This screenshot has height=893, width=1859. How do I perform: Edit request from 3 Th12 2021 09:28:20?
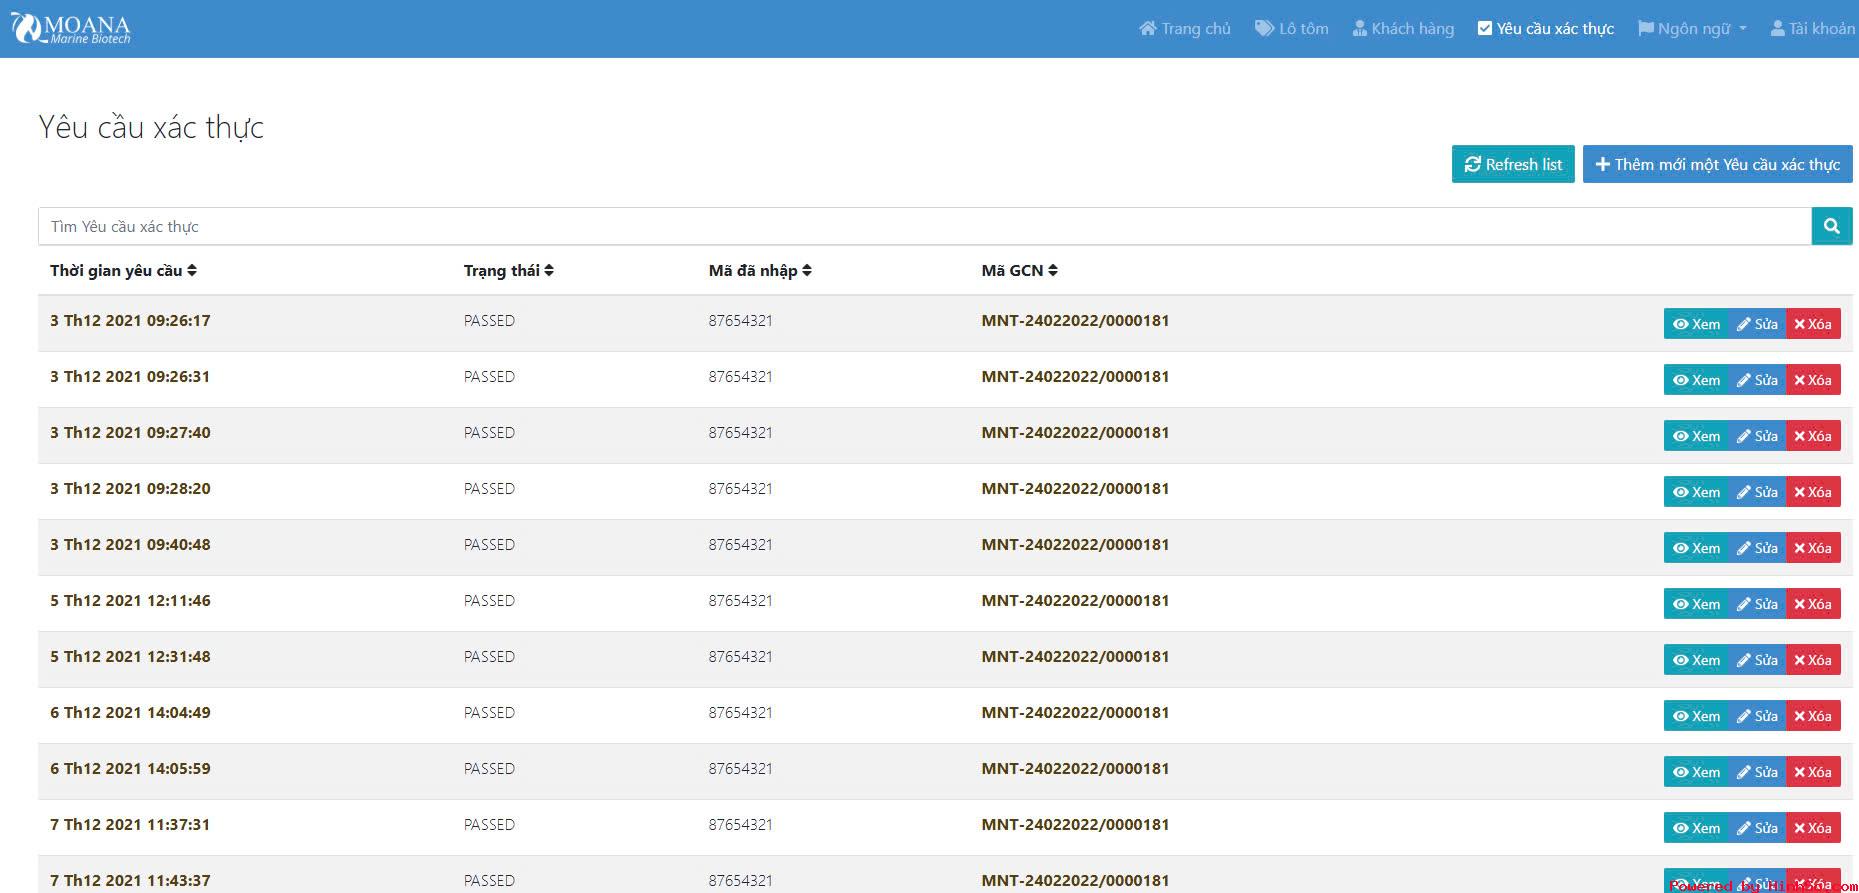[x=1757, y=492]
